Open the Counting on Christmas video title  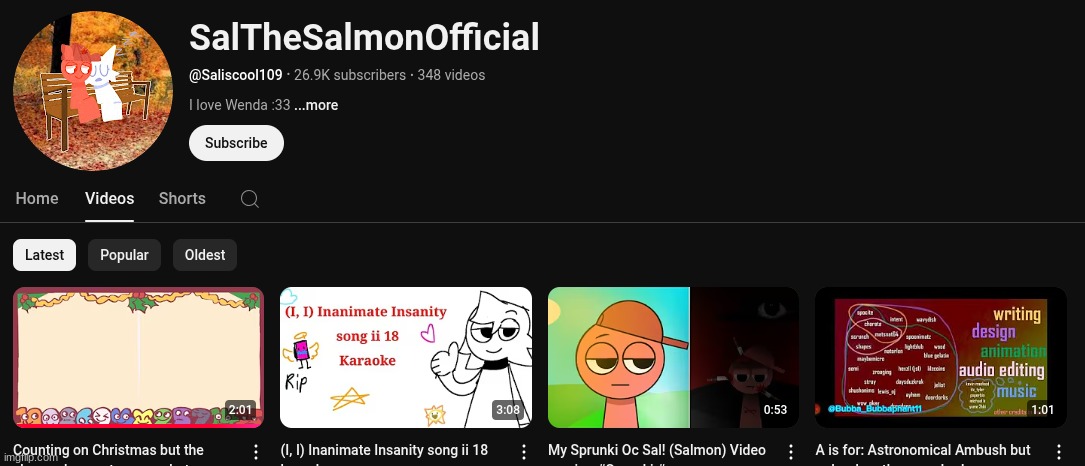click(109, 450)
